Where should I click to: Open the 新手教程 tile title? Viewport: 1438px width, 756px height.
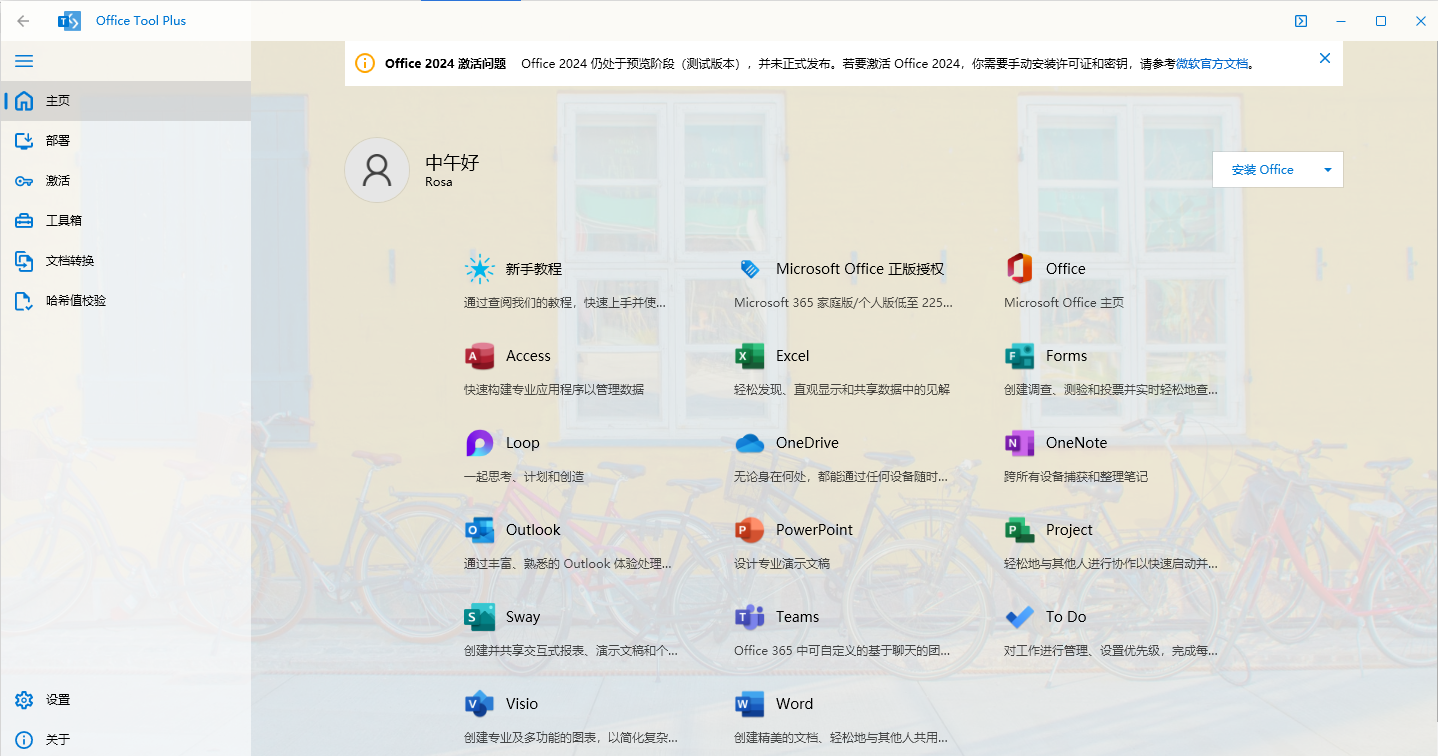pyautogui.click(x=534, y=269)
